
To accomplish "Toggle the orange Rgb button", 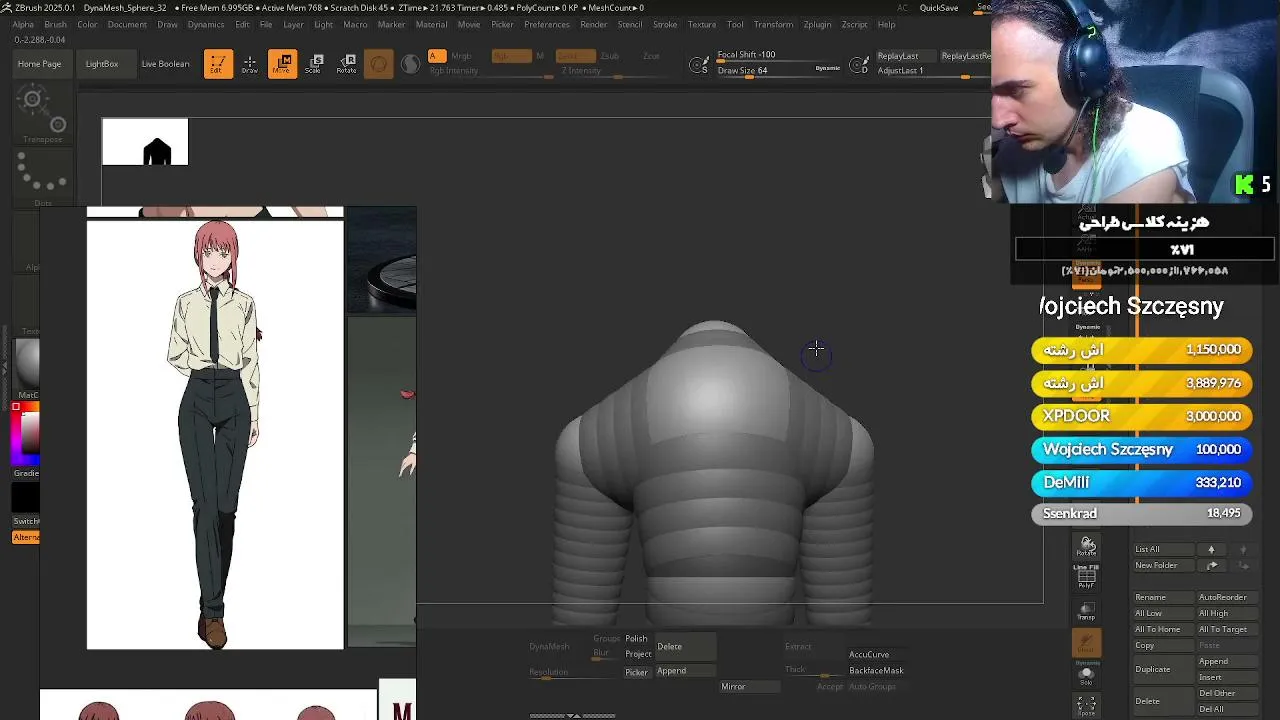I will 511,56.
